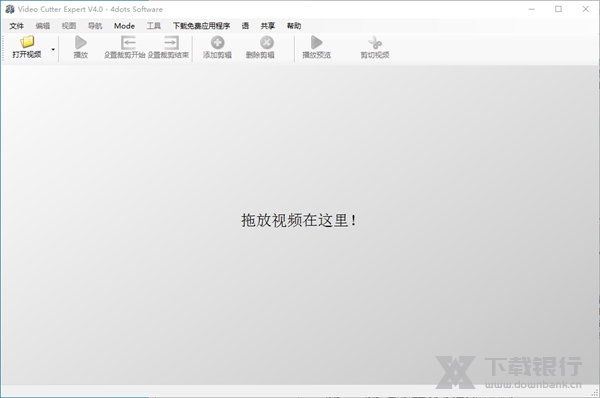600x398 pixels.
Task: Delete clip (删除剪辑) X icon
Action: pos(267,42)
